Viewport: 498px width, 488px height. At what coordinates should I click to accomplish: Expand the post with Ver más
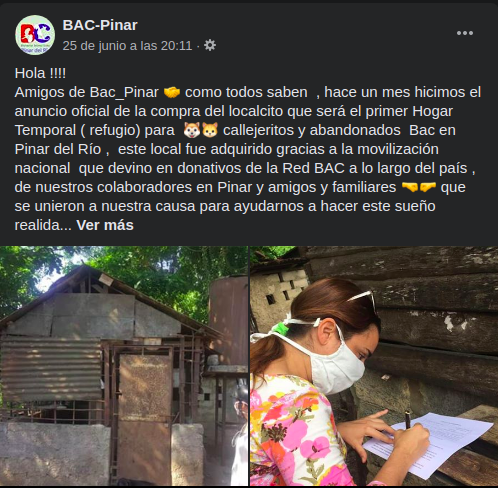point(105,225)
